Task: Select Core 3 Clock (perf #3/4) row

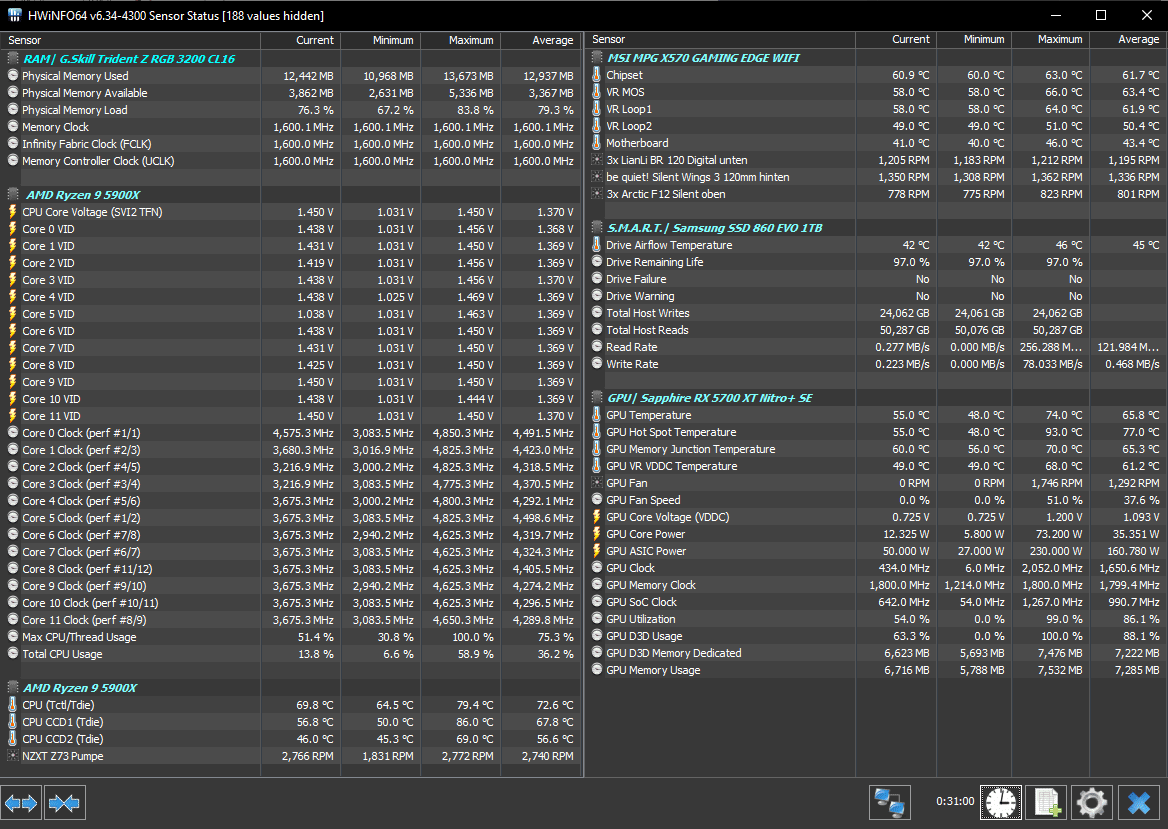Action: [291, 484]
